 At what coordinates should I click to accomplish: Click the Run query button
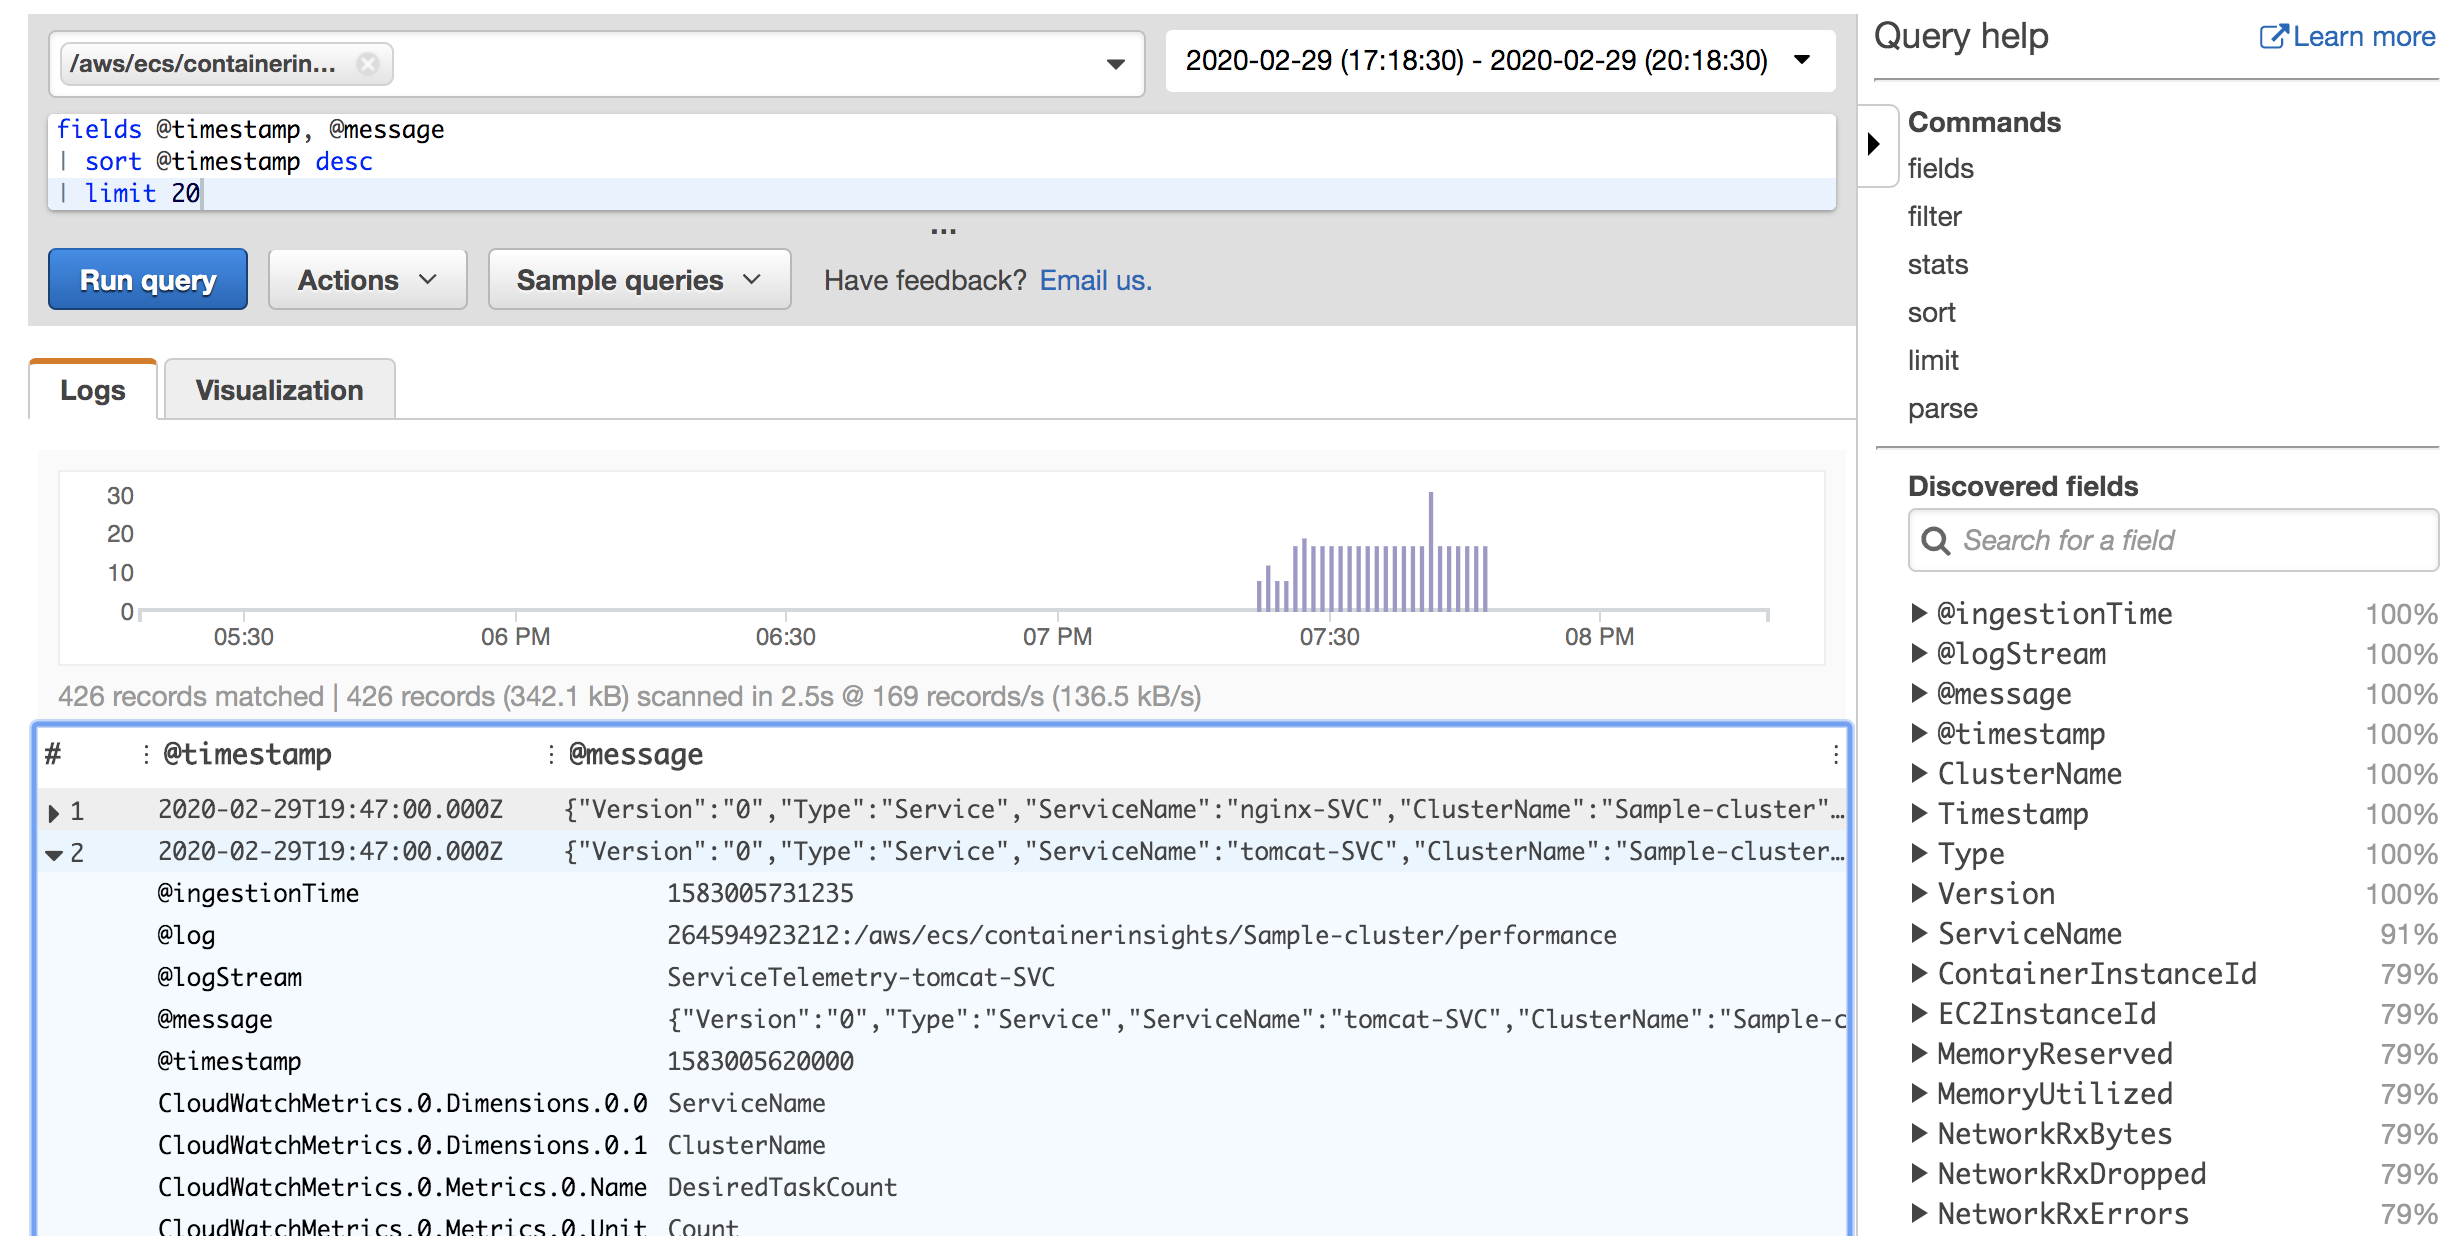[148, 280]
